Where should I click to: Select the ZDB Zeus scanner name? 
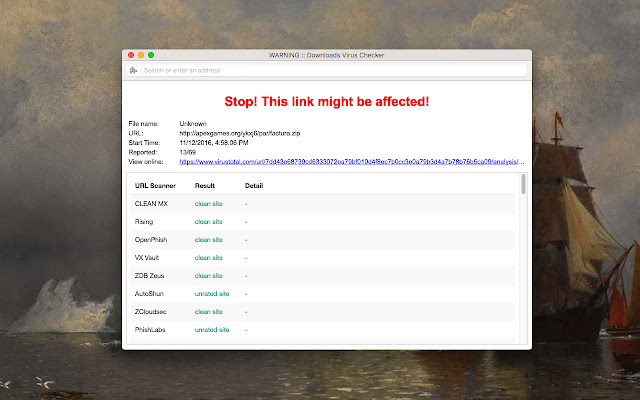(149, 276)
